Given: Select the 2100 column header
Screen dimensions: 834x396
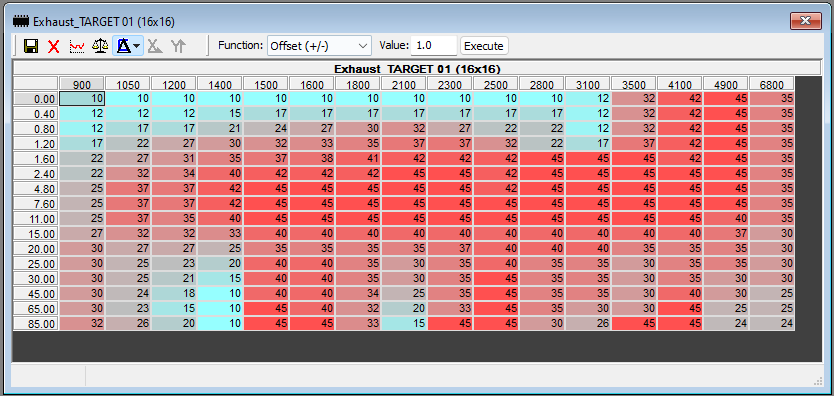Looking at the screenshot, I should tap(404, 84).
